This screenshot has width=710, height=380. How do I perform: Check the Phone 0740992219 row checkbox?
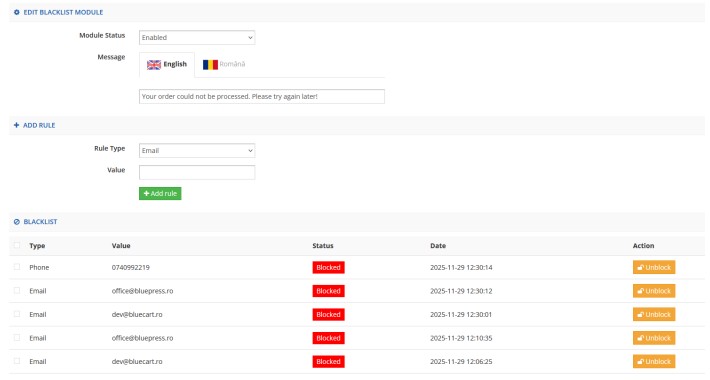click(17, 267)
